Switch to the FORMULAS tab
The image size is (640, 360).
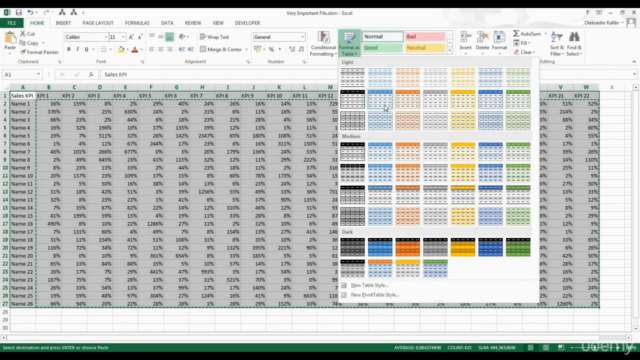pos(137,23)
